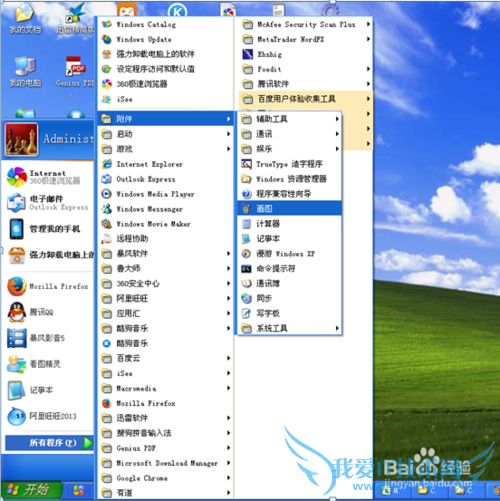Expand the 鲁大师 folder
This screenshot has height=501, width=500.
[166, 268]
